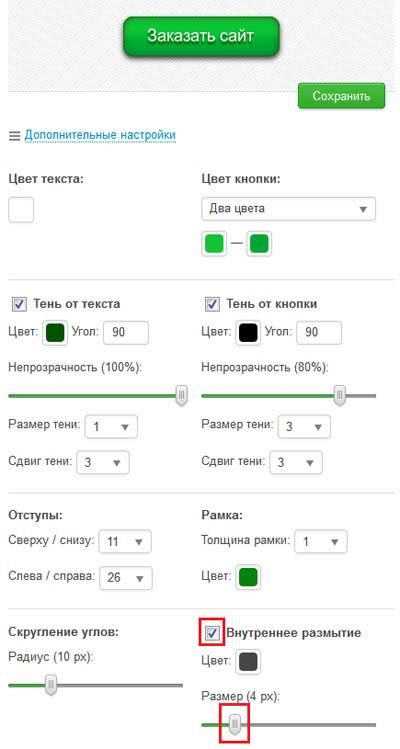400x749 pixels.
Task: Uncheck the Внутреннее размытие checkbox
Action: [x=212, y=634]
